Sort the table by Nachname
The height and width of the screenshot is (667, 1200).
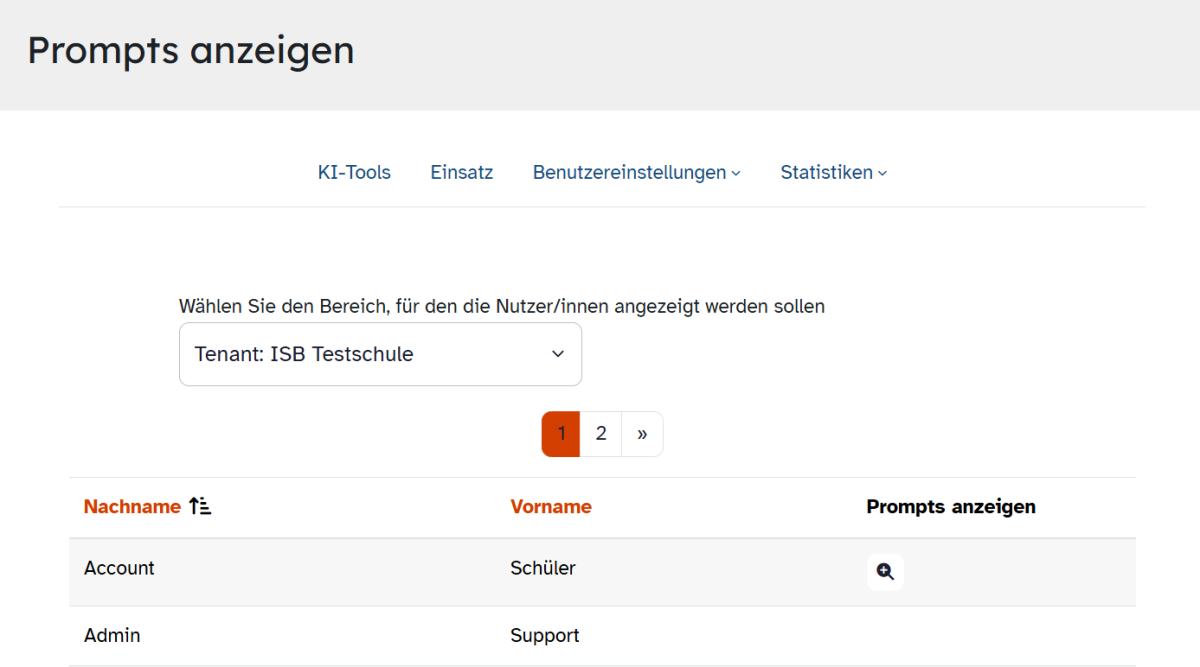point(132,507)
